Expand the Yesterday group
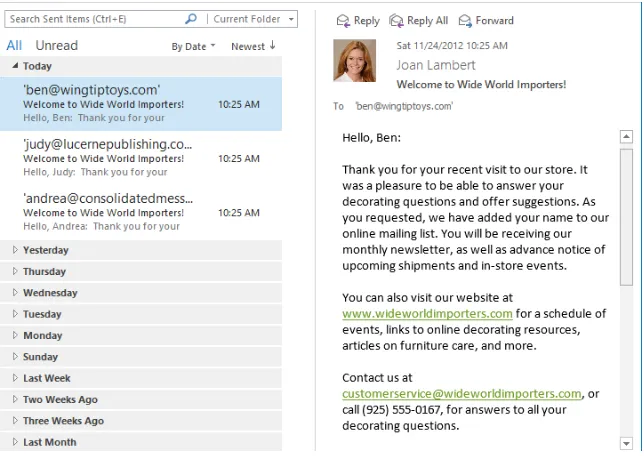This screenshot has height=456, width=644. tap(15, 250)
